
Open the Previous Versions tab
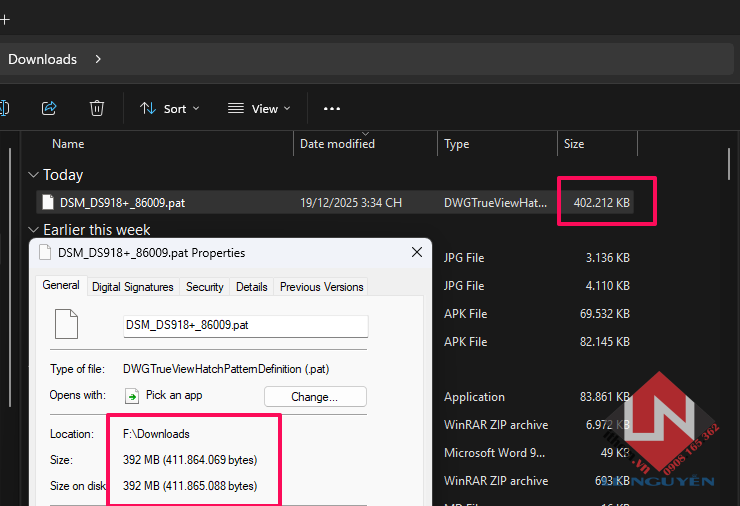[321, 287]
